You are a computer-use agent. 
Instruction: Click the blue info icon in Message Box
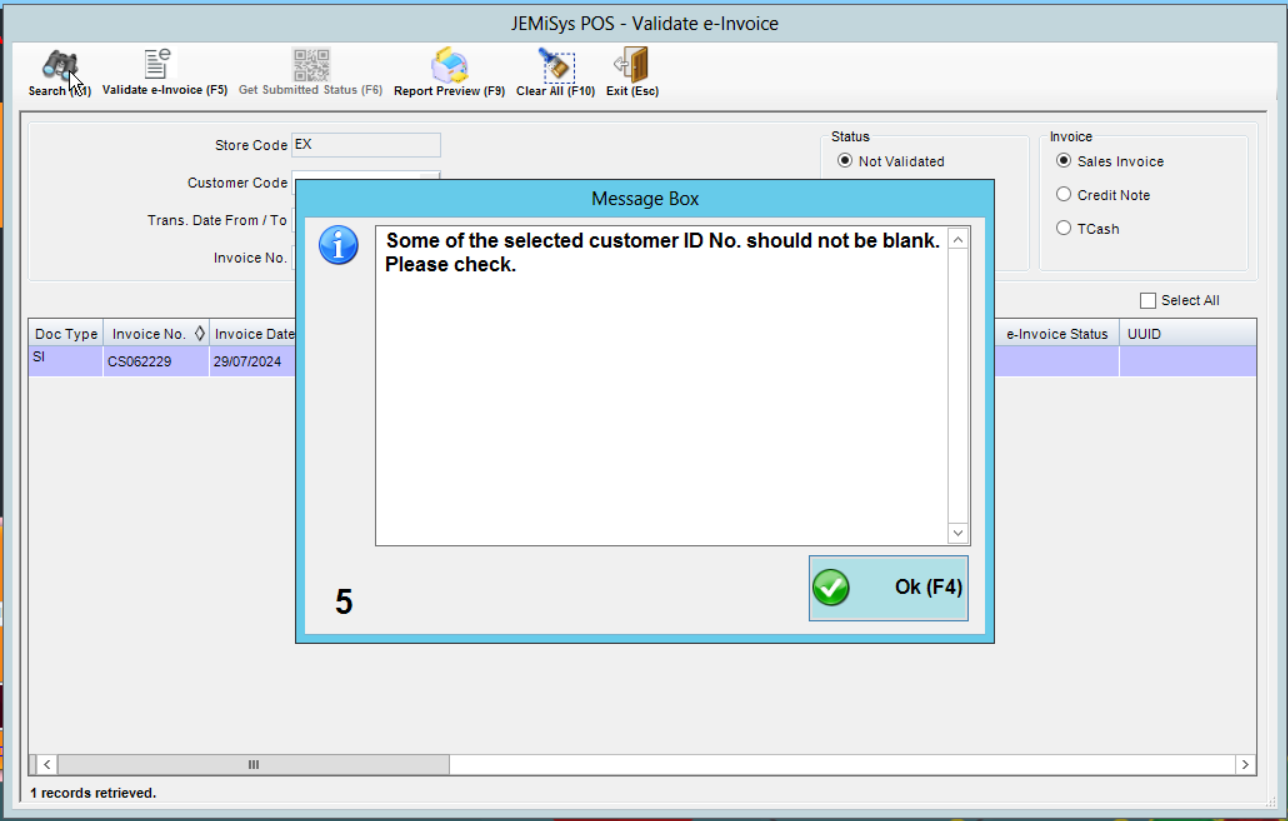[338, 244]
